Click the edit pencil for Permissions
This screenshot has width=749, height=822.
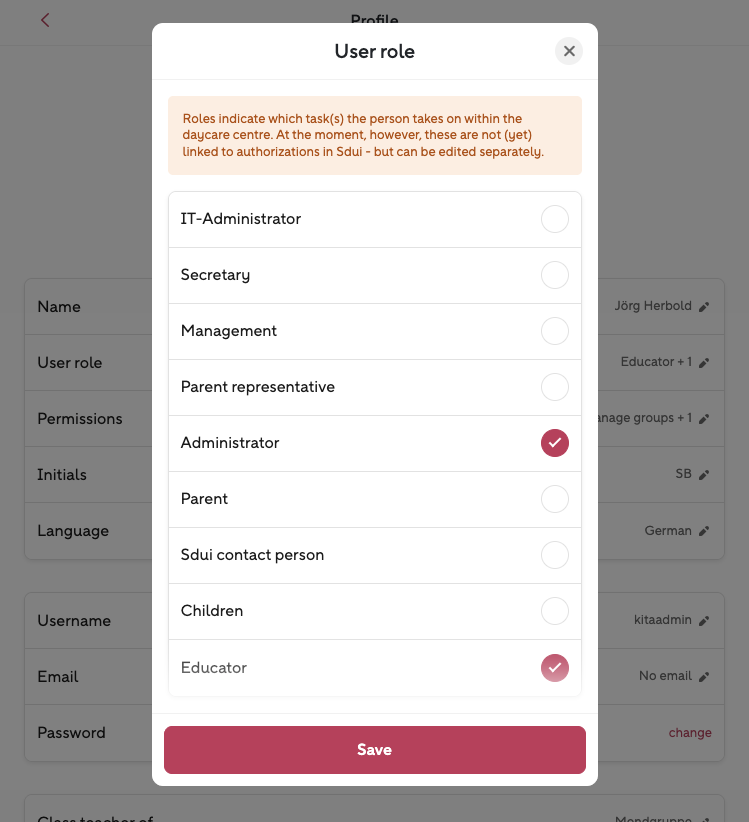704,419
